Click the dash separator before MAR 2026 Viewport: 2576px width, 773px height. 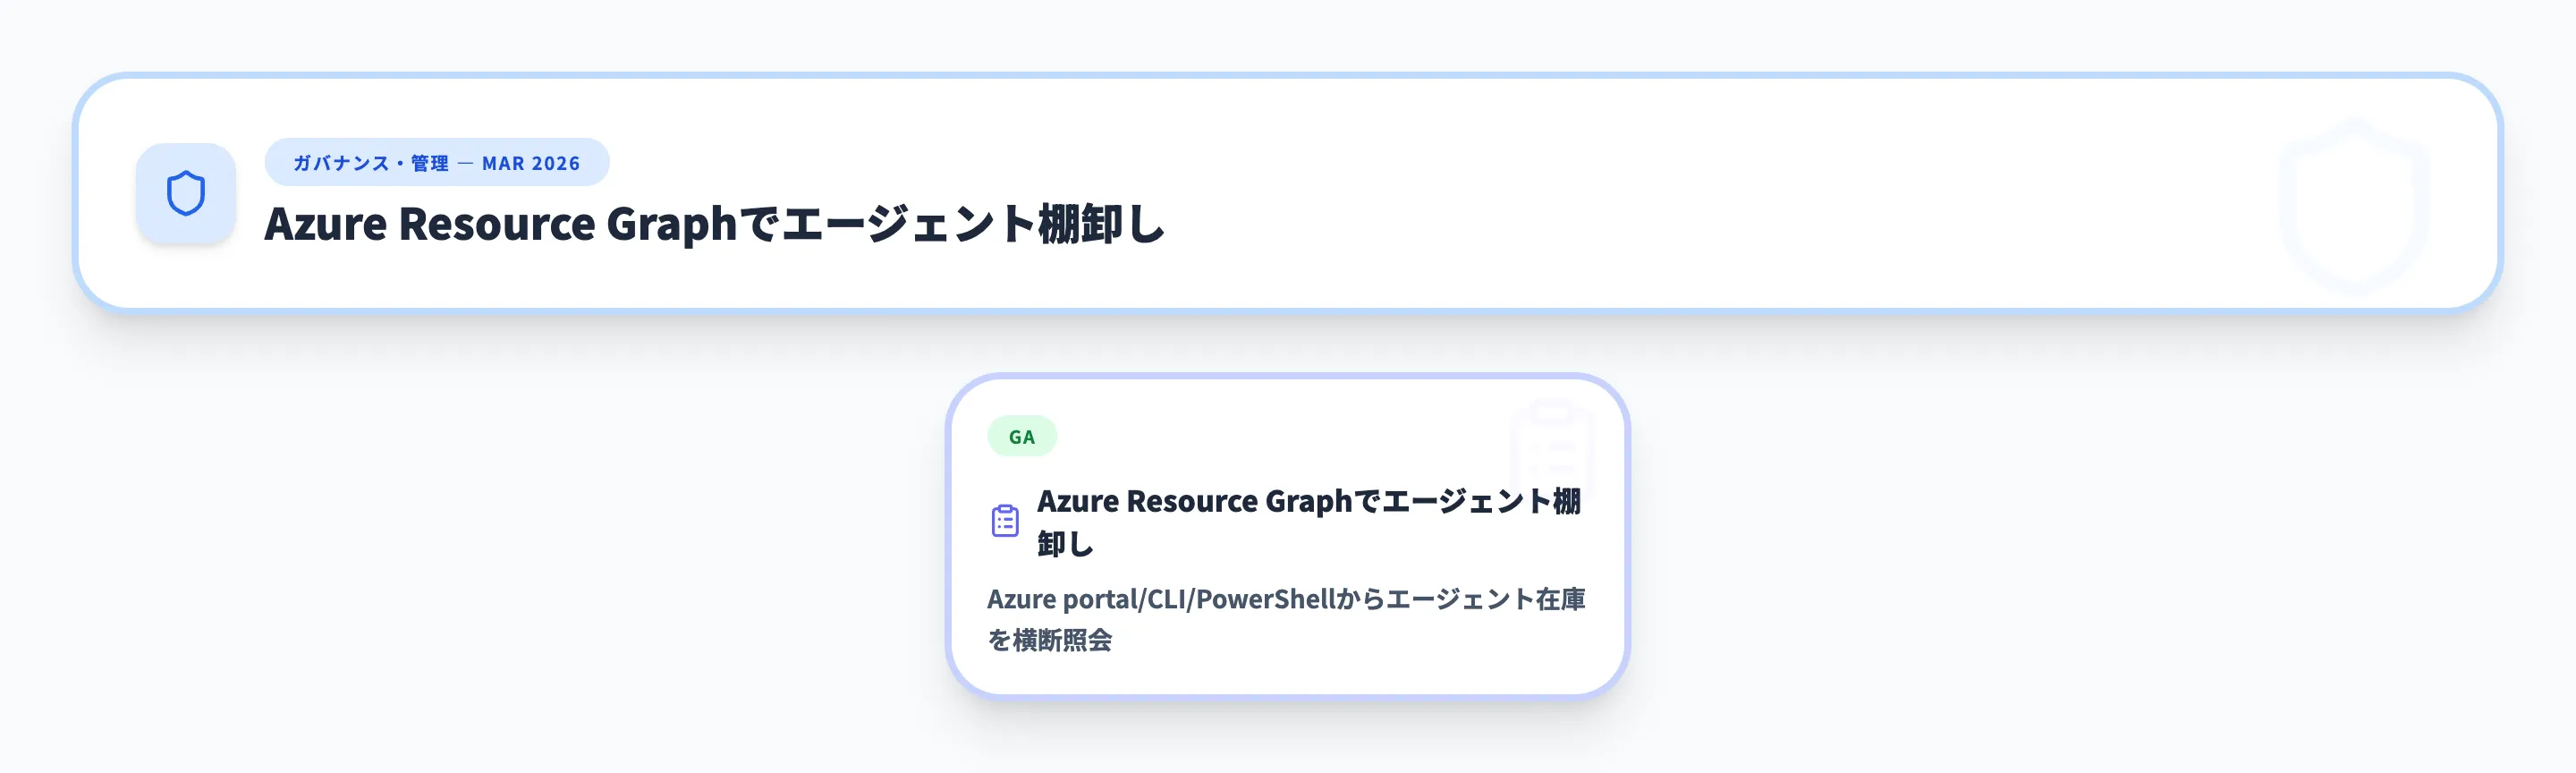(x=465, y=163)
